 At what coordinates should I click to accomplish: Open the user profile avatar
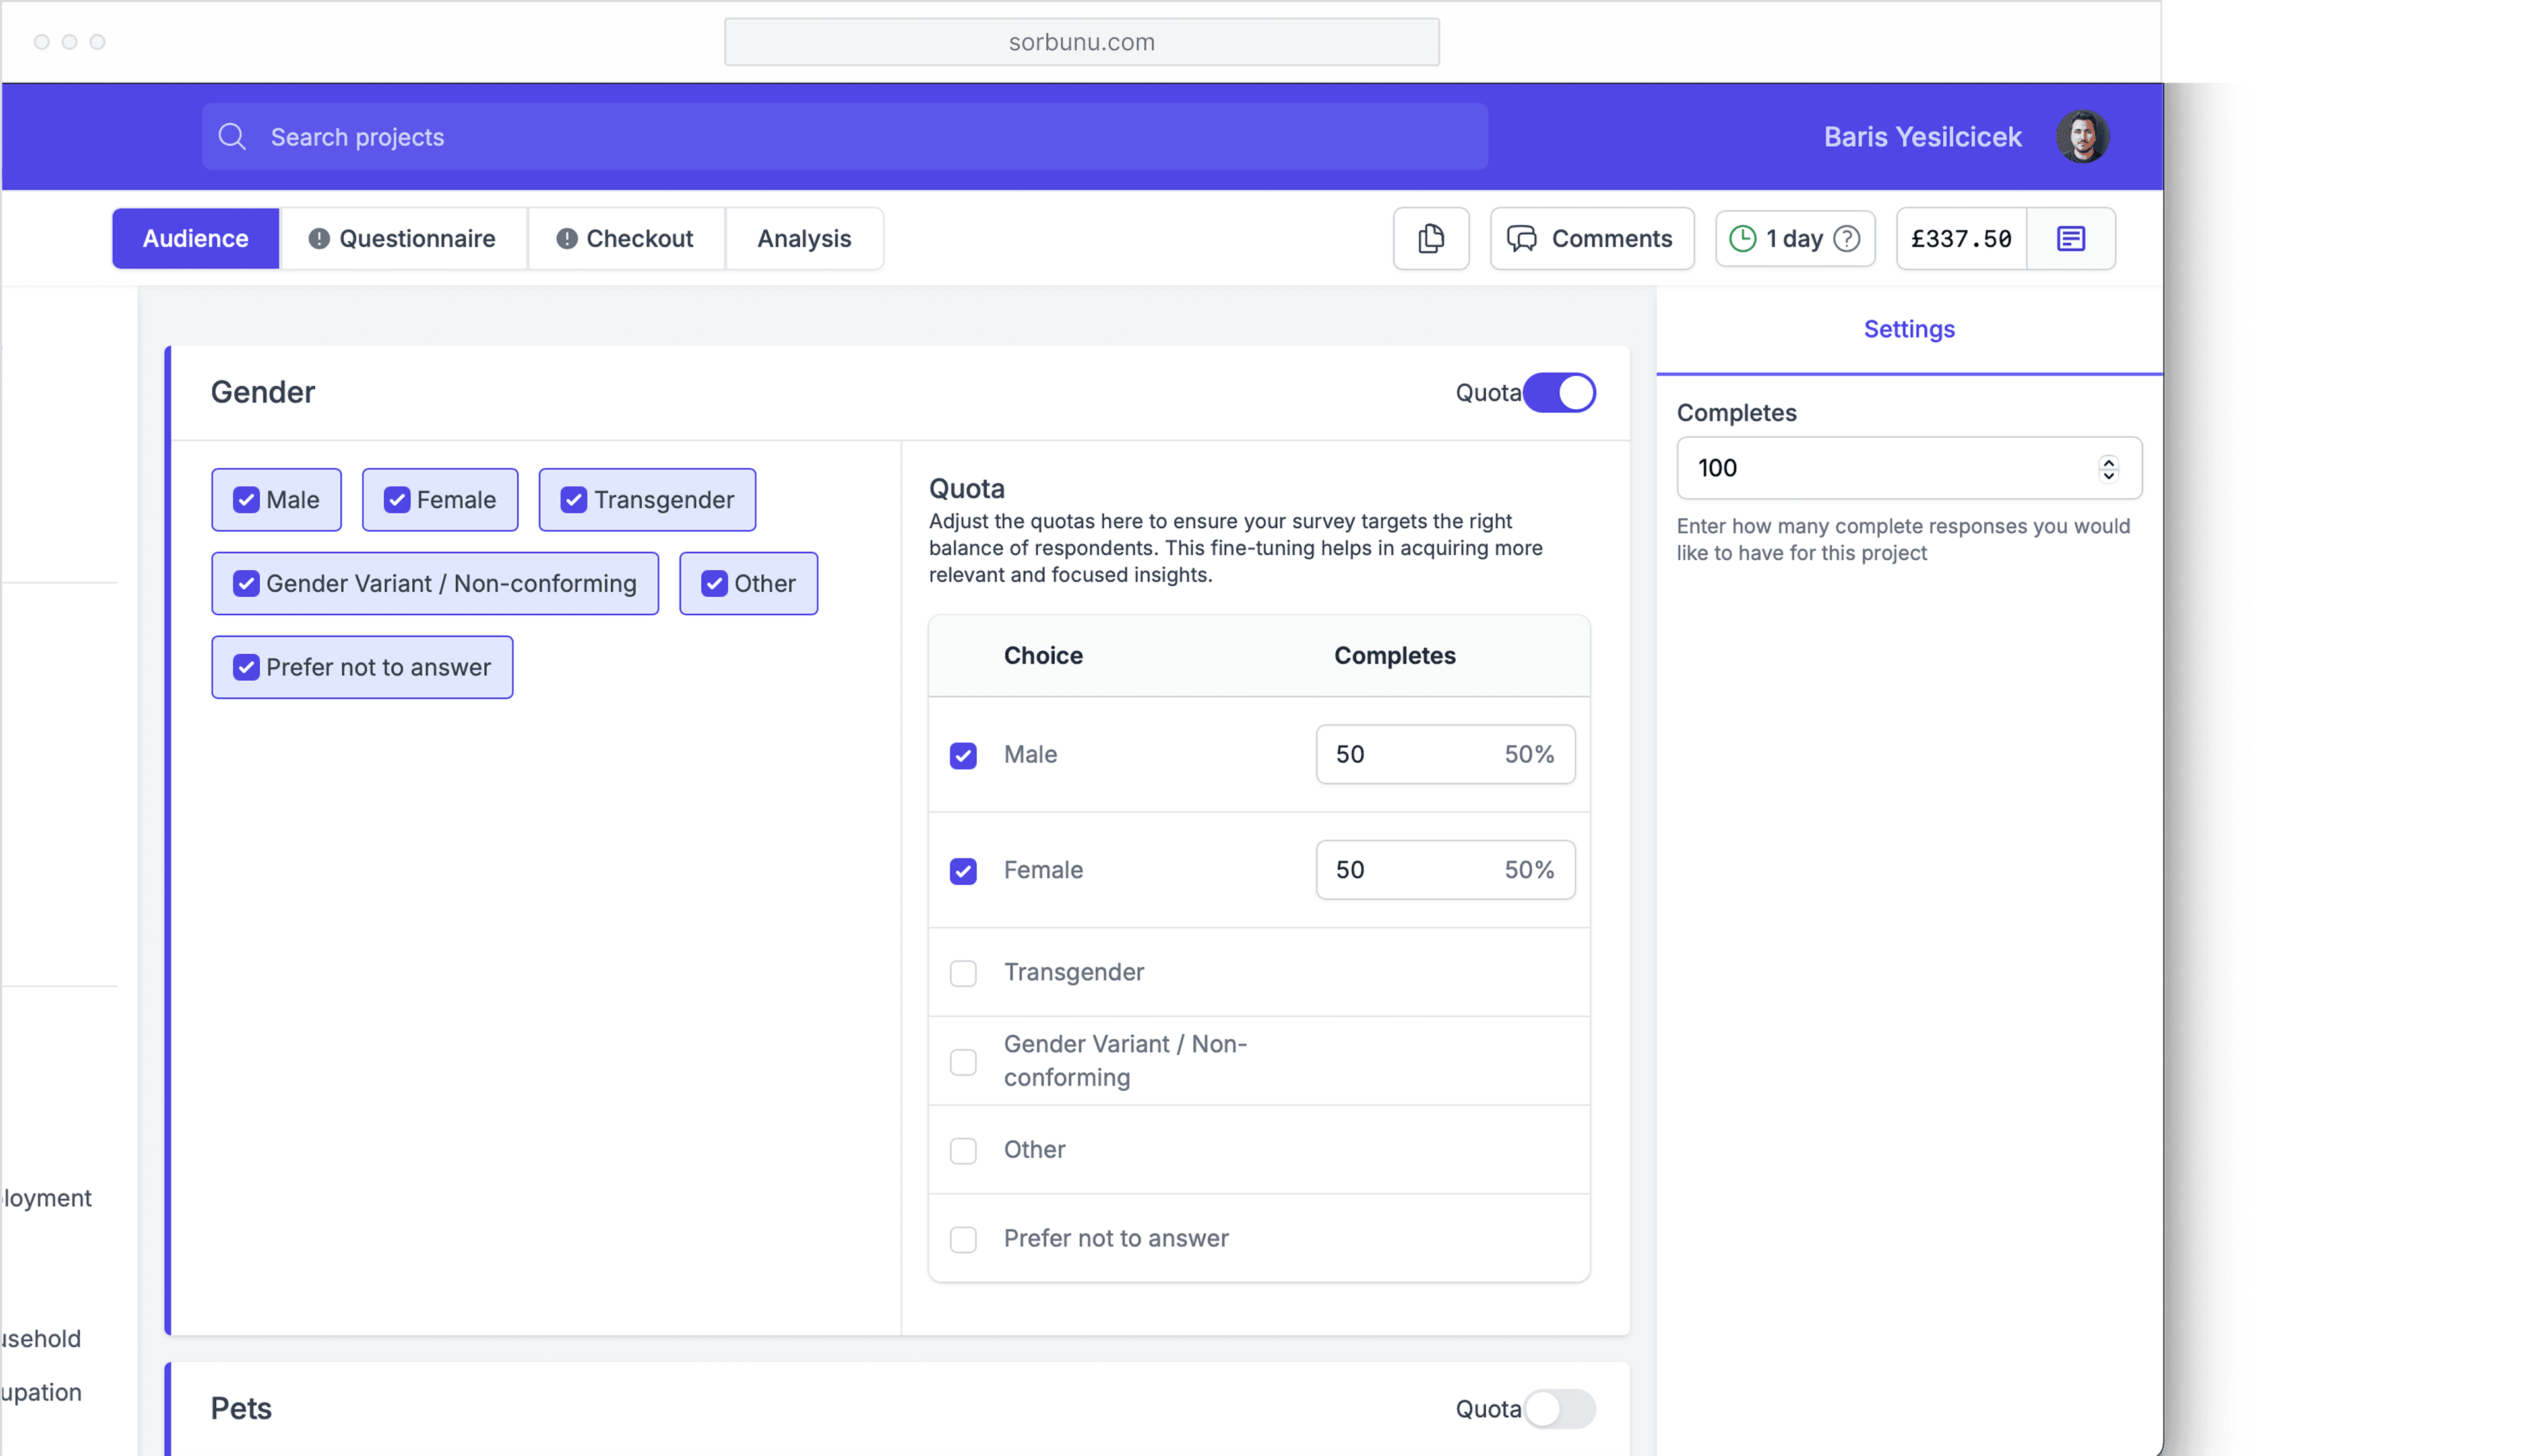point(2082,136)
